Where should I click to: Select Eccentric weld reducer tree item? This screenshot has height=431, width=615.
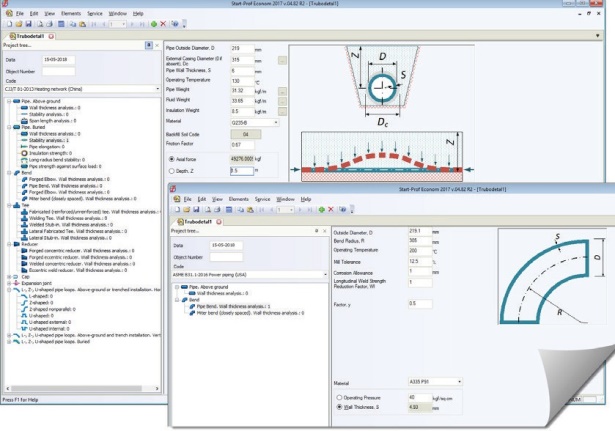tap(80, 270)
